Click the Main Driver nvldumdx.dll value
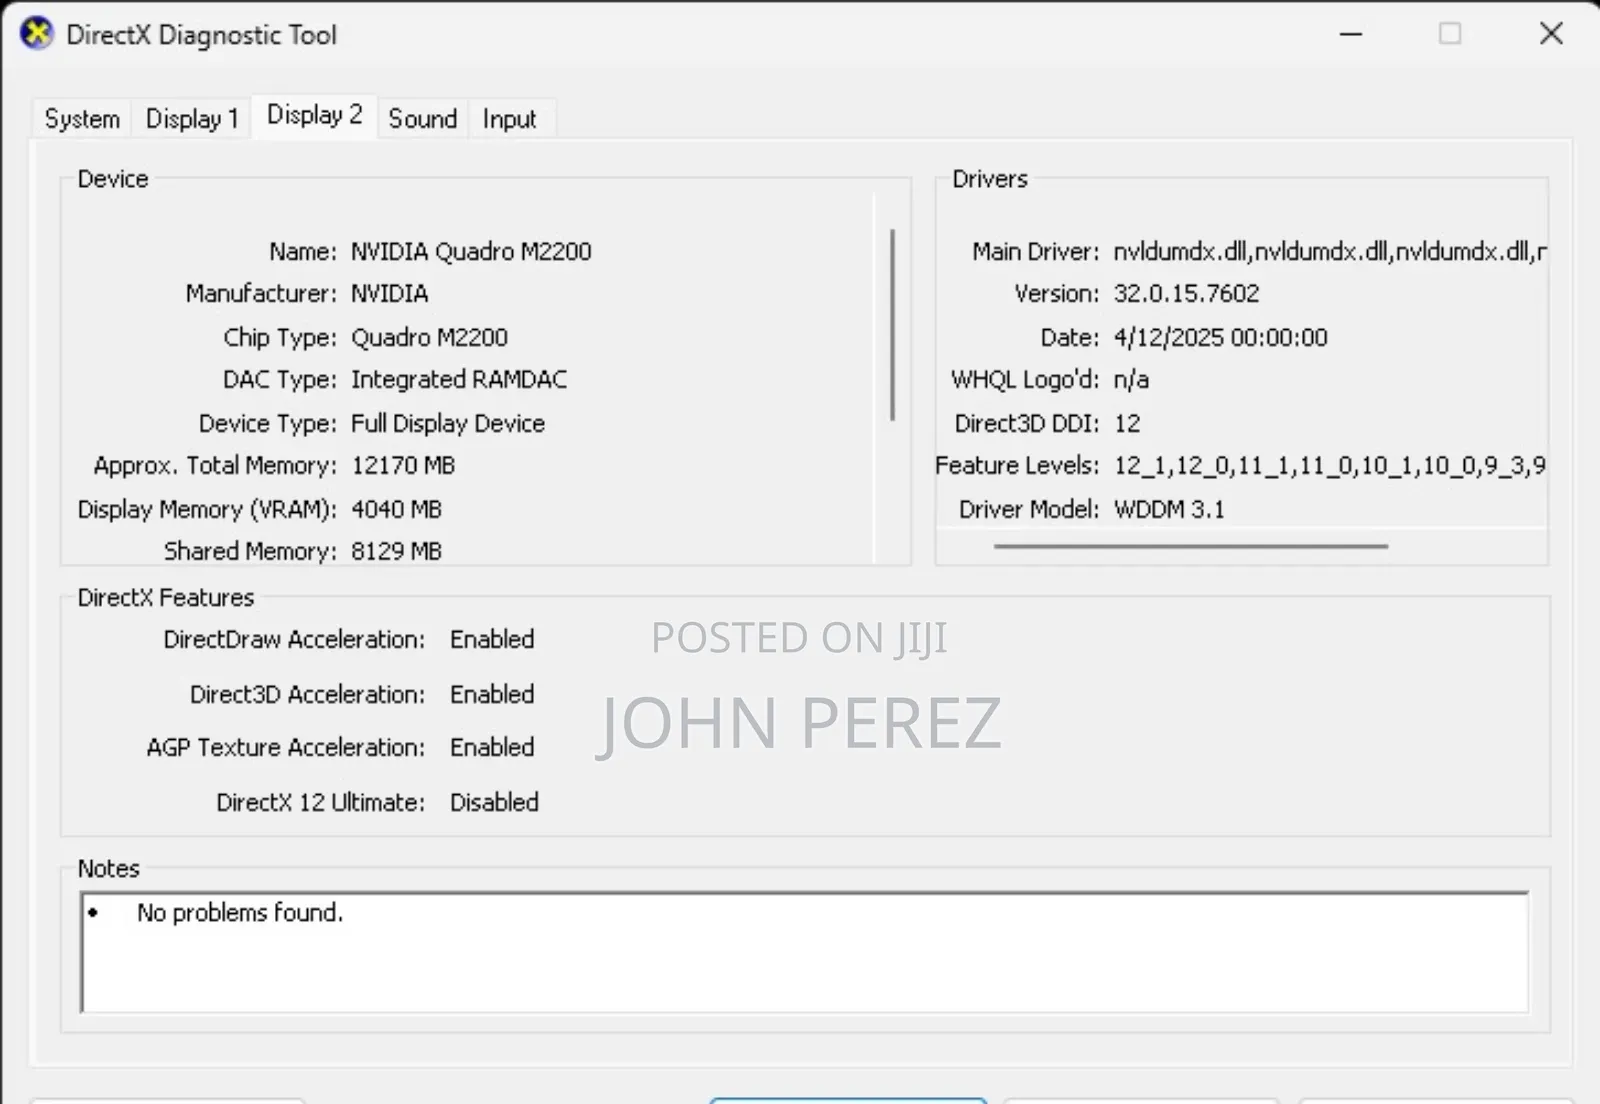 pos(1330,251)
